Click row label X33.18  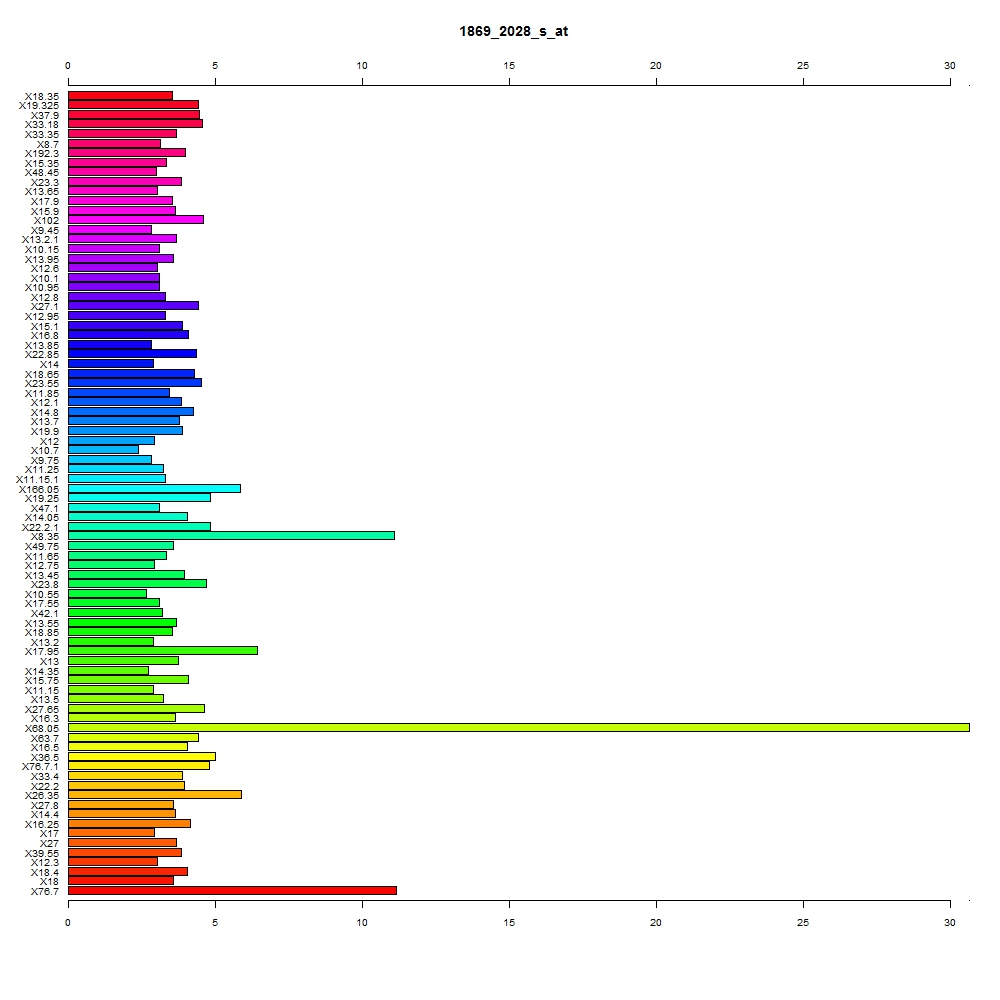tap(41, 124)
